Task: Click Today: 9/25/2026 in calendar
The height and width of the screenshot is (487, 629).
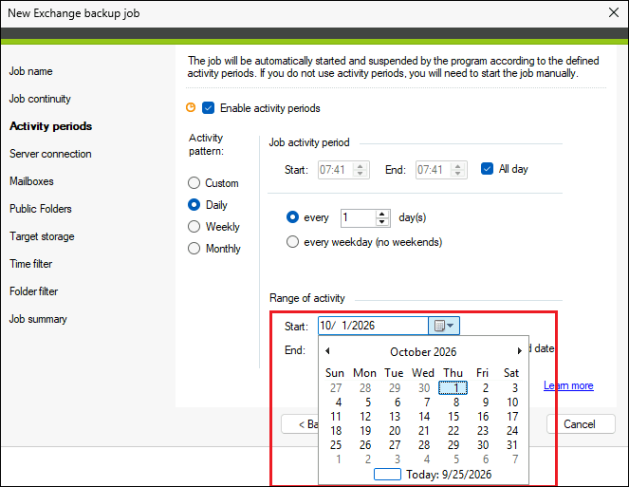Action: pos(432,474)
